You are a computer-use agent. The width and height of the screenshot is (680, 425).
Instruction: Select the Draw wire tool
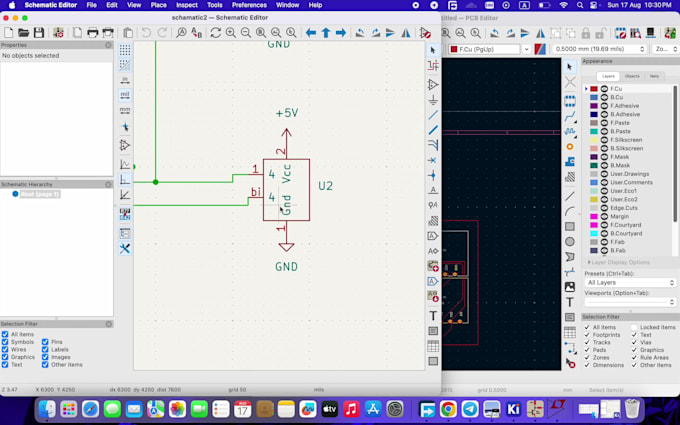(x=433, y=115)
